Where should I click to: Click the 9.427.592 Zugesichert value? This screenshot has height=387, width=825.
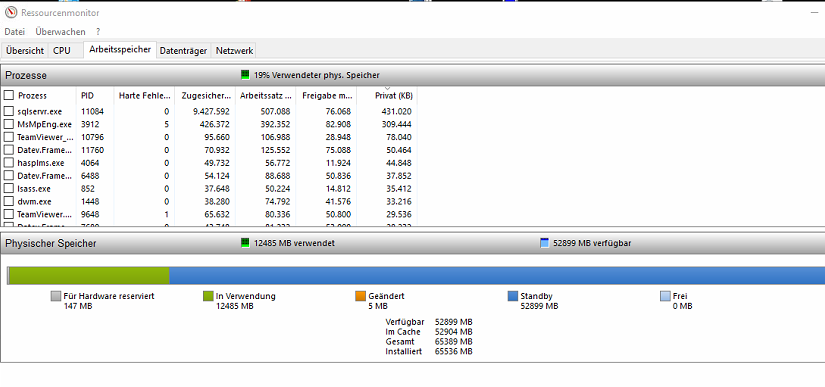[211, 111]
